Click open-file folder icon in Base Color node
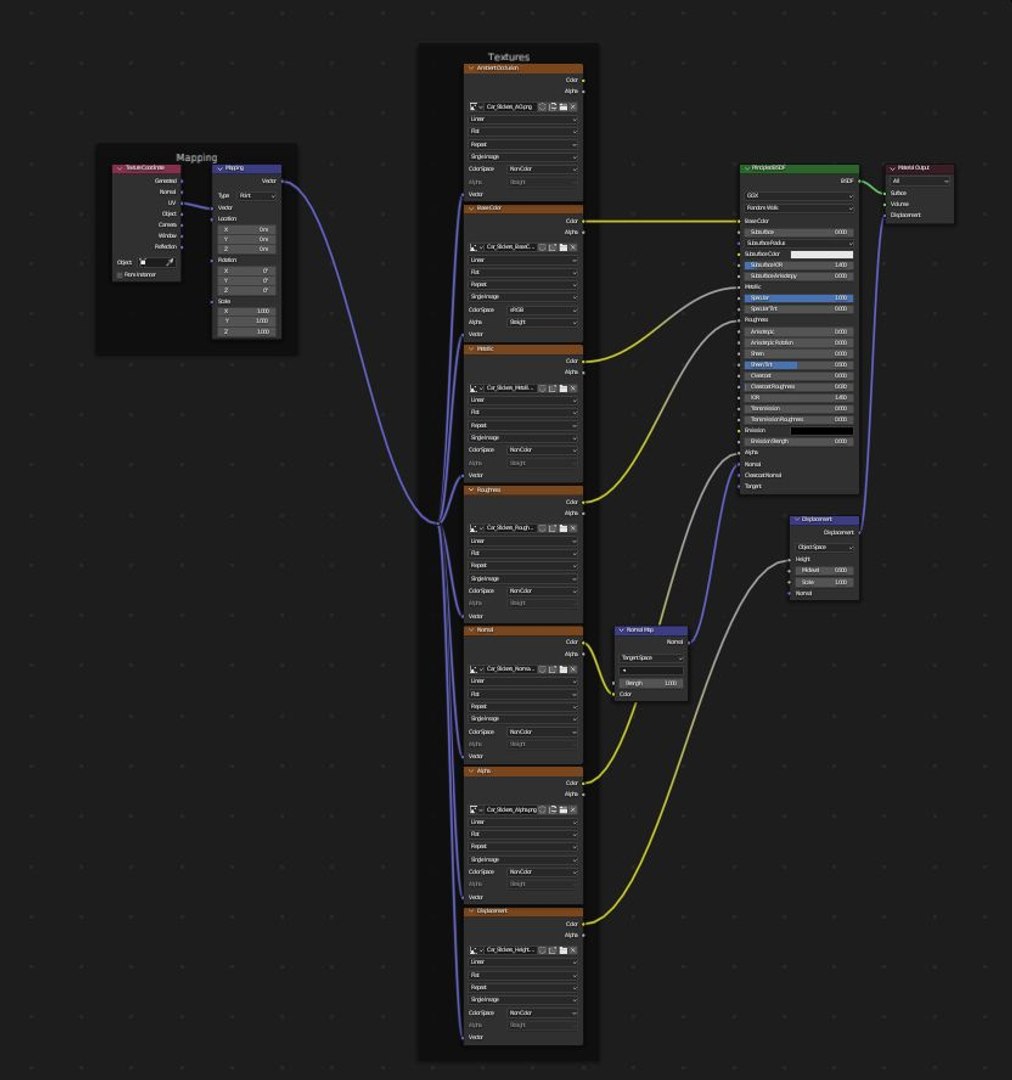Viewport: 1012px width, 1080px height. pos(563,247)
